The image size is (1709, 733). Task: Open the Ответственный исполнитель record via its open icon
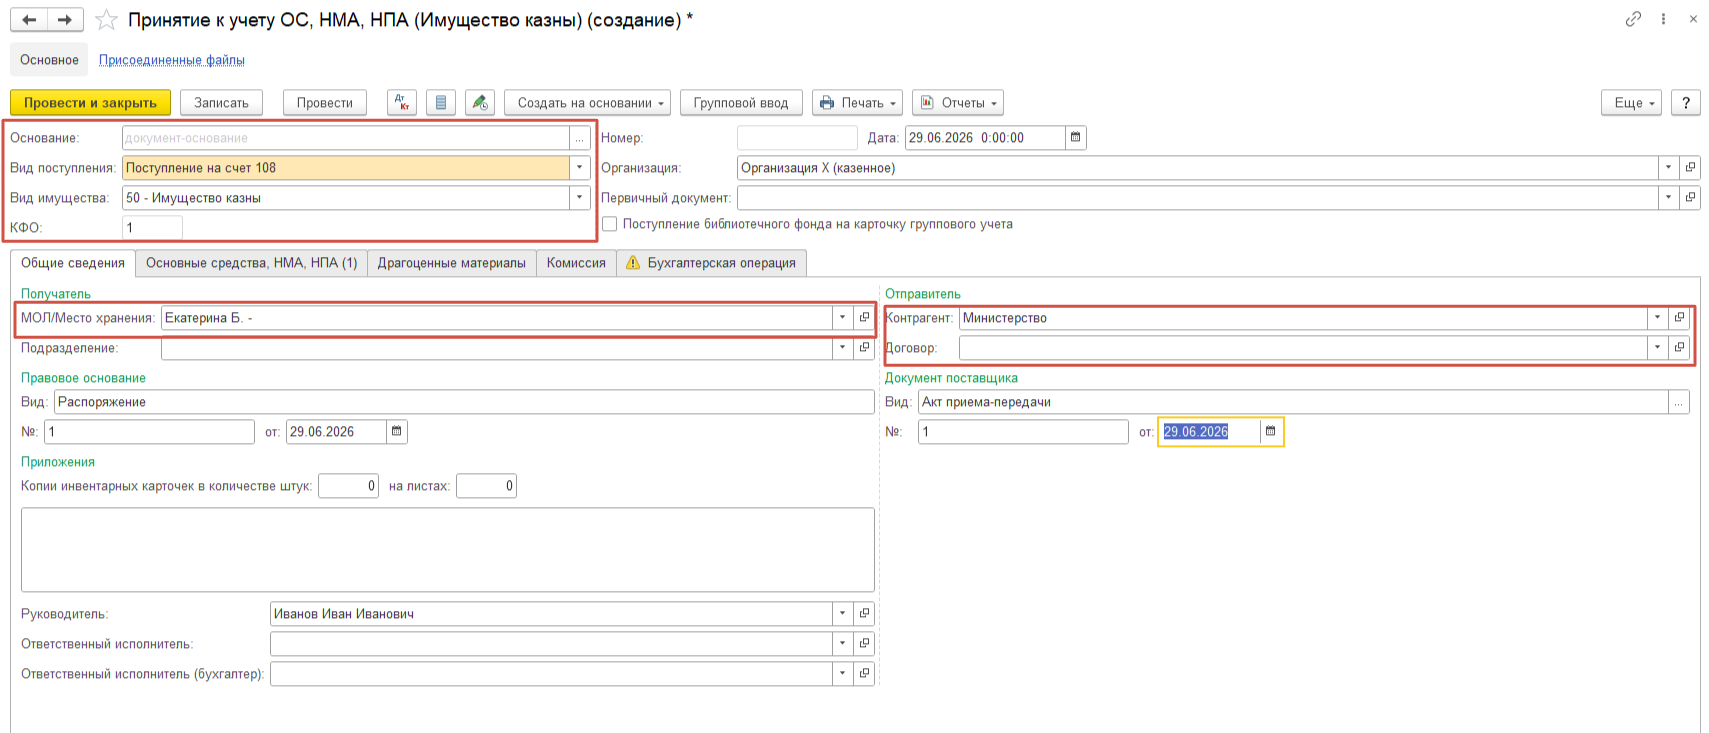tap(864, 644)
